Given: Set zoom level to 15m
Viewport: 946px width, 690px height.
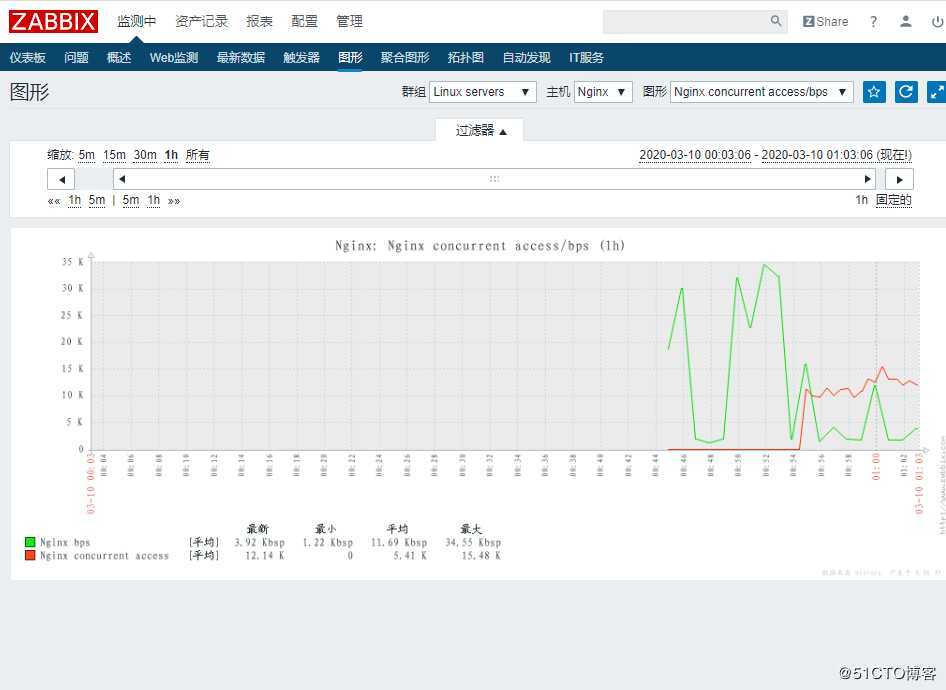Looking at the screenshot, I should point(114,155).
